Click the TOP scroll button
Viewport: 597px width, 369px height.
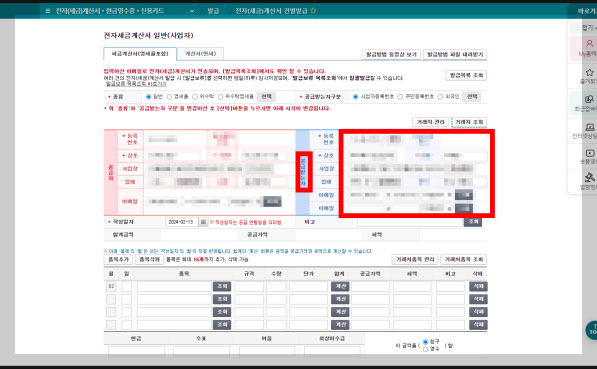pyautogui.click(x=592, y=330)
